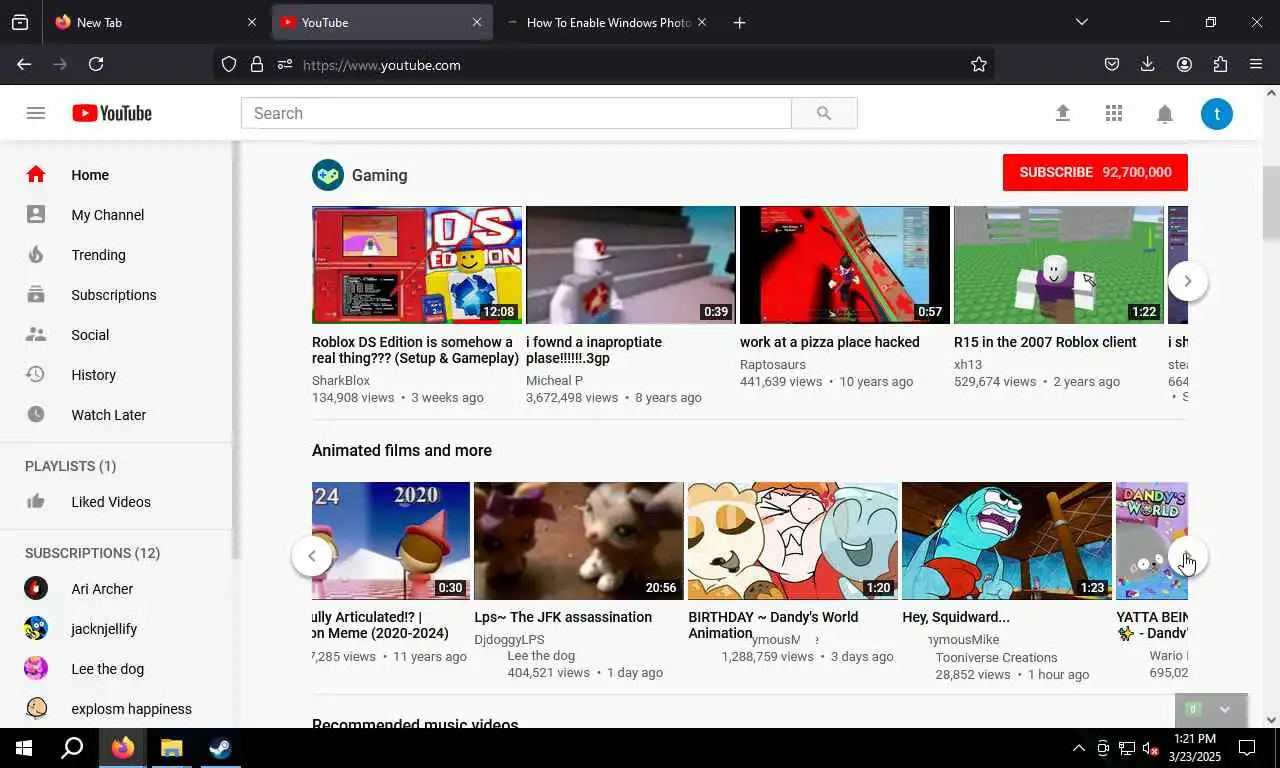Open the YouTube apps grid icon
The image size is (1280, 768).
point(1114,114)
